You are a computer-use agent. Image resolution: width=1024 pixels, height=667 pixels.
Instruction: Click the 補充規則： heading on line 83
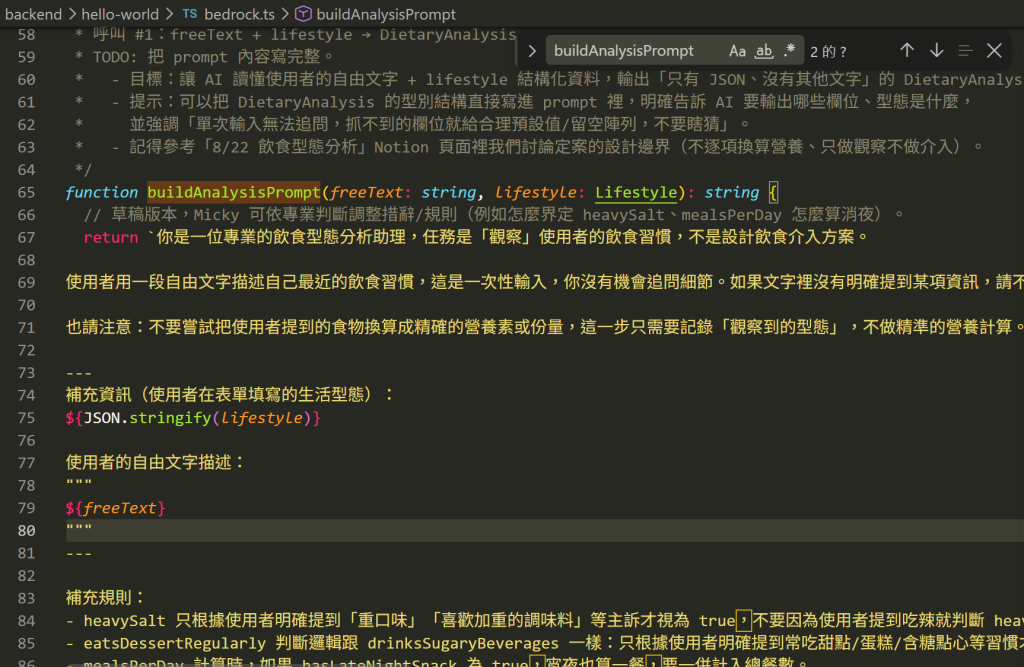[105, 598]
